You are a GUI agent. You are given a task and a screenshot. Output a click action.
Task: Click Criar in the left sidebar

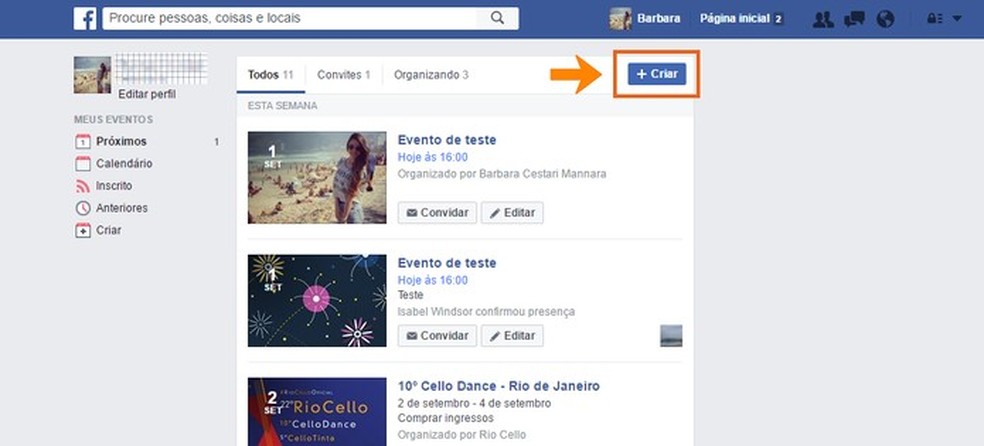pos(109,230)
